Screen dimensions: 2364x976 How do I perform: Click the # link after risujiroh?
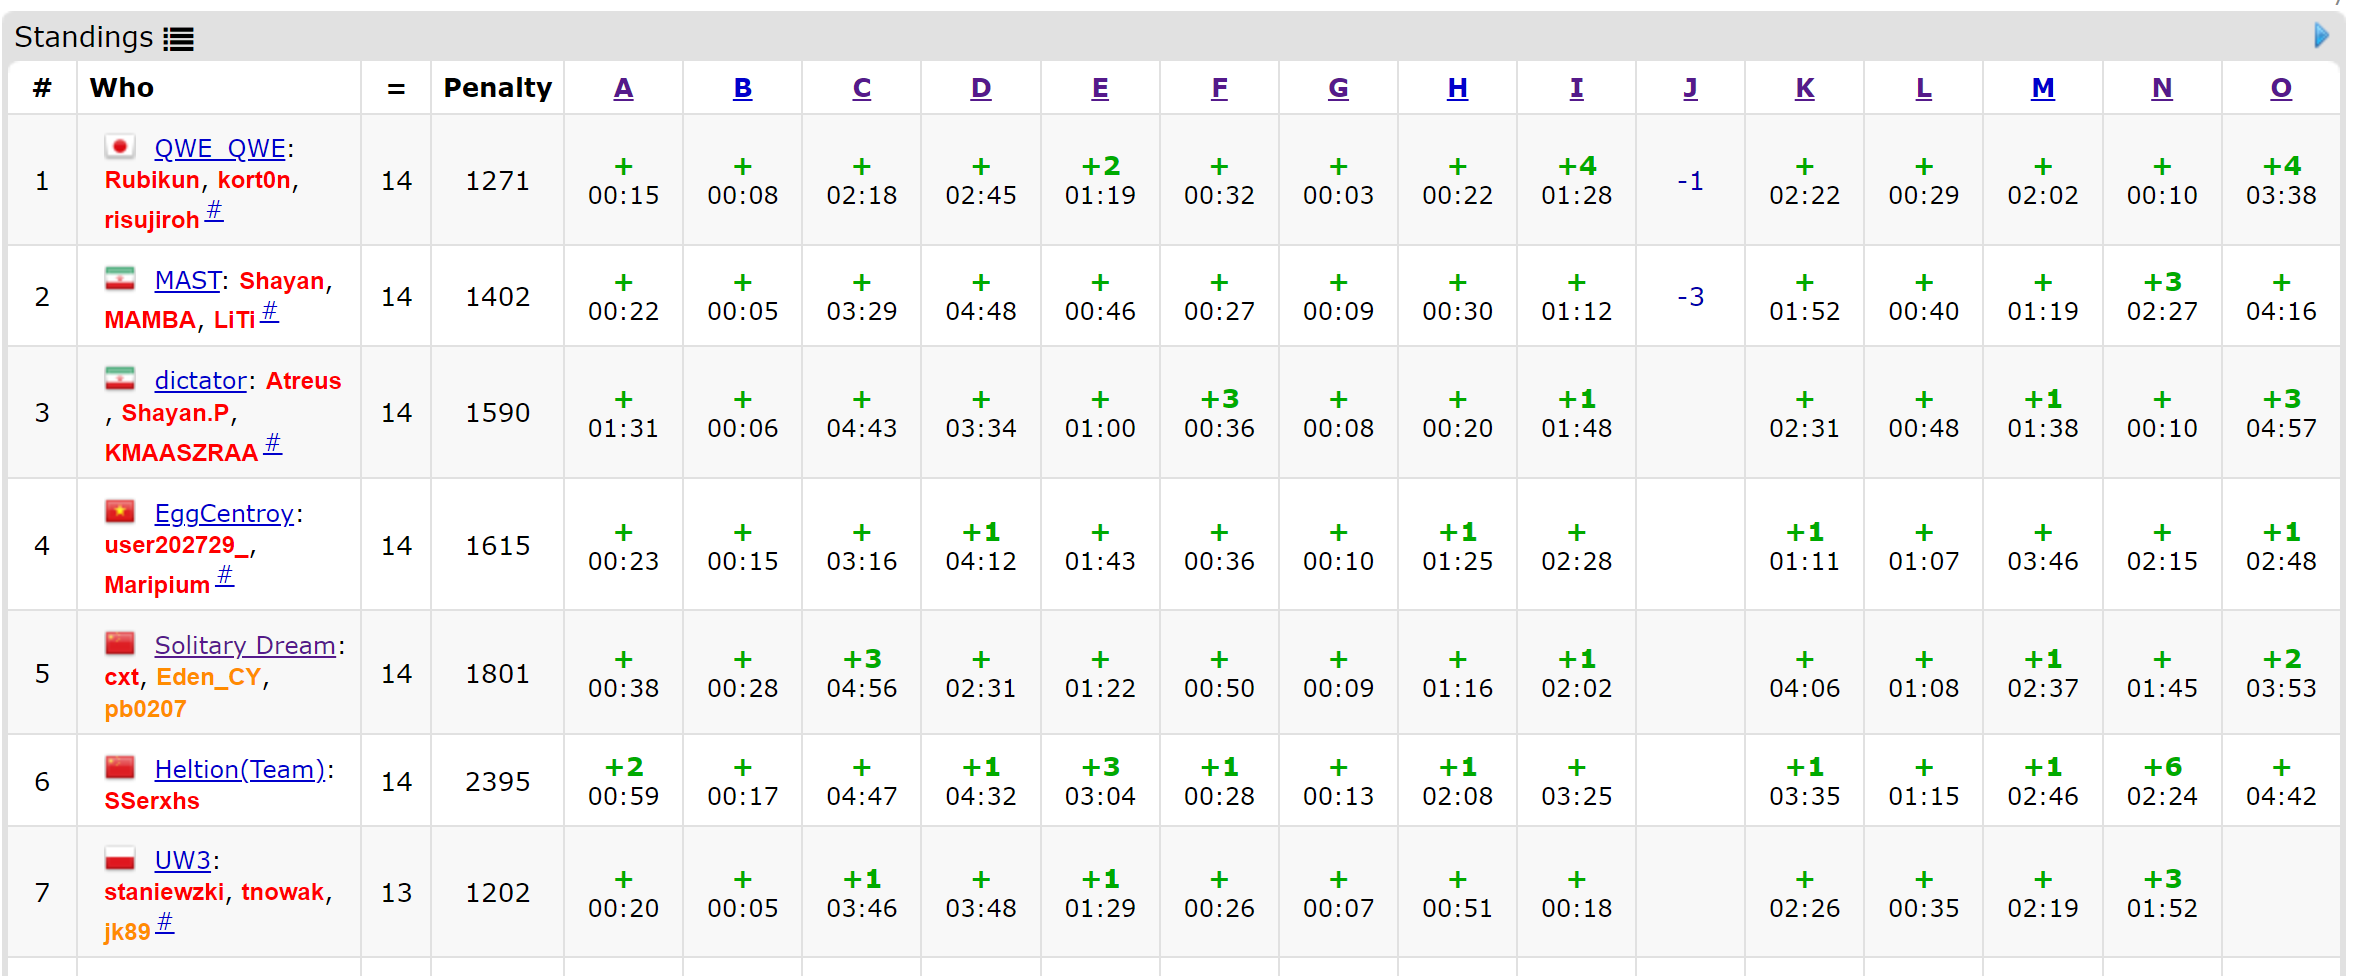click(214, 211)
